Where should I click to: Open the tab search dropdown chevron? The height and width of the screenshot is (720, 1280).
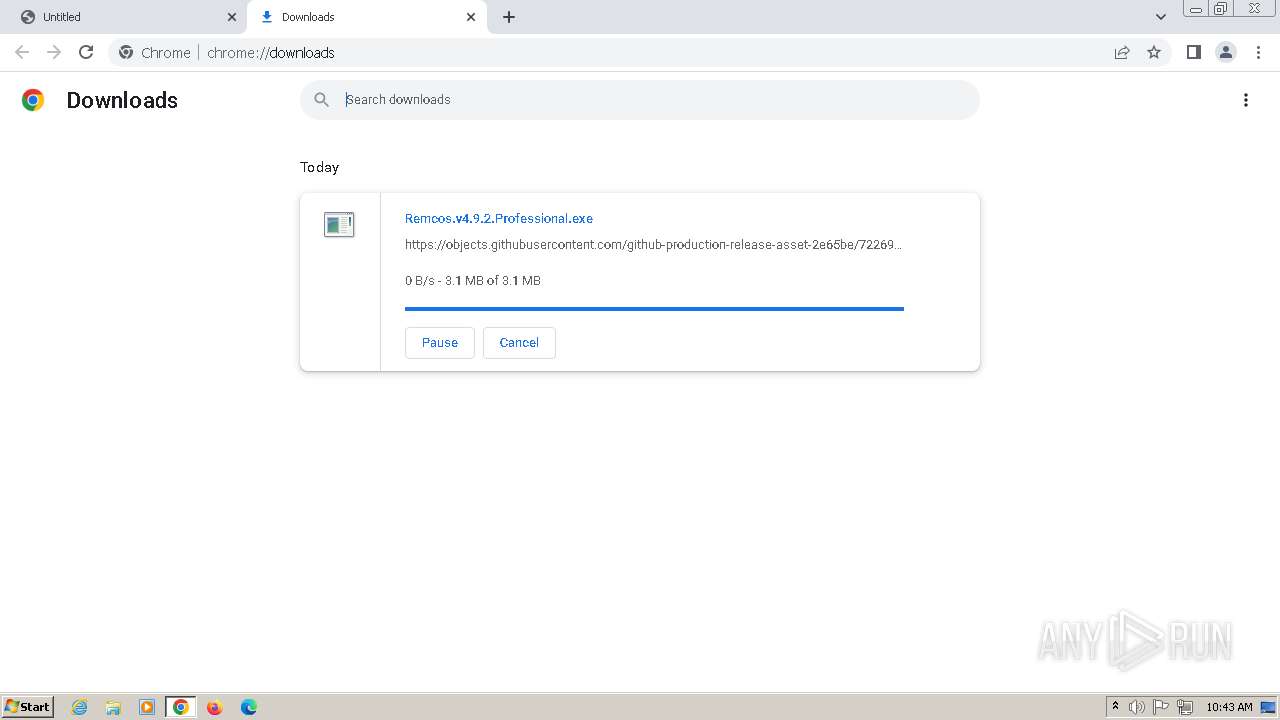(x=1161, y=17)
